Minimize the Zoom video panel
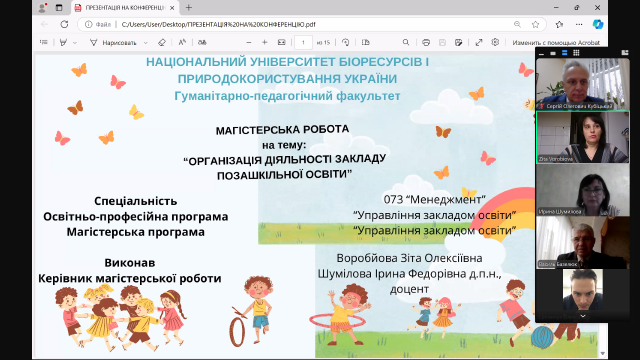Image resolution: width=640 pixels, height=360 pixels. 541,53
